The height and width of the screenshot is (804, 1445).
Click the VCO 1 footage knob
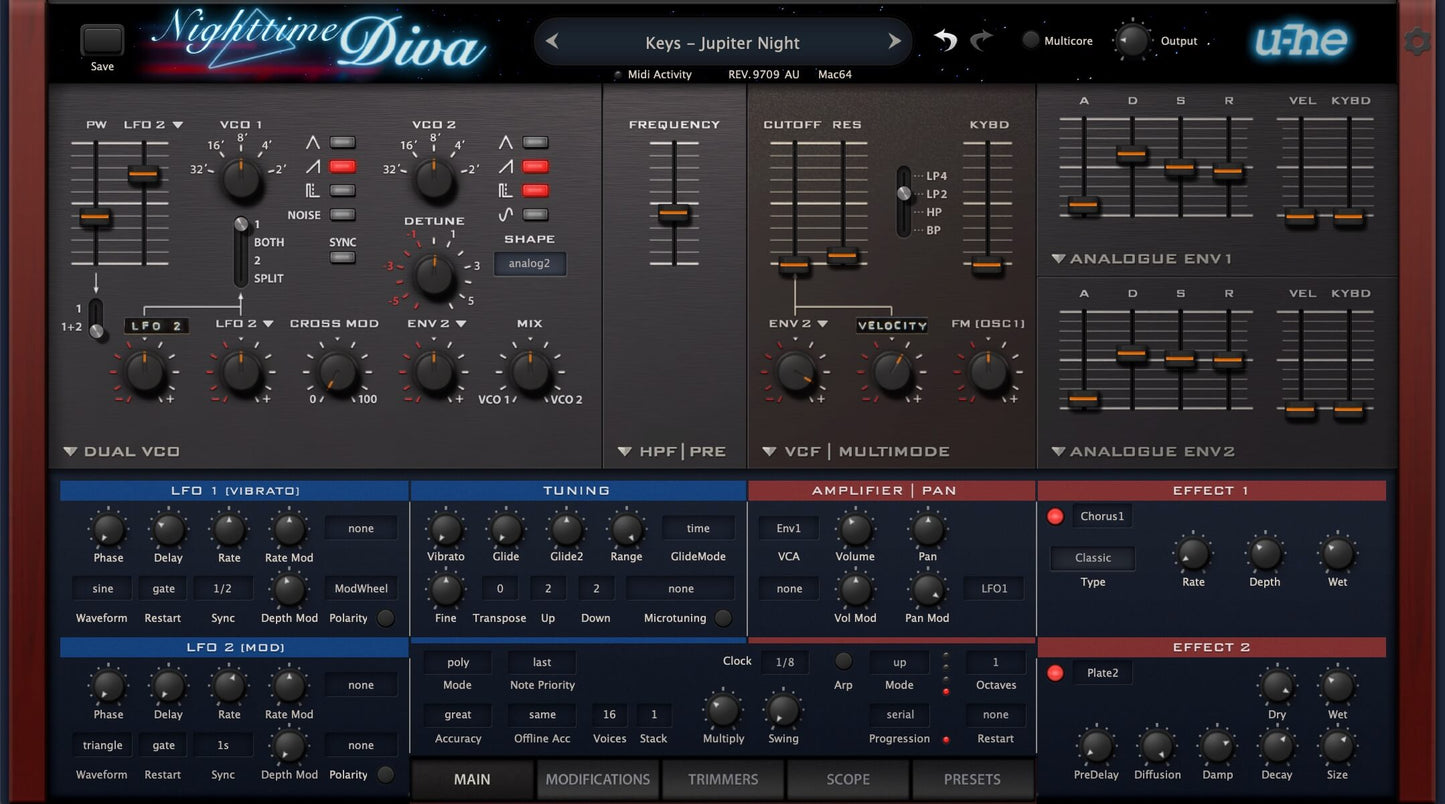(x=241, y=180)
